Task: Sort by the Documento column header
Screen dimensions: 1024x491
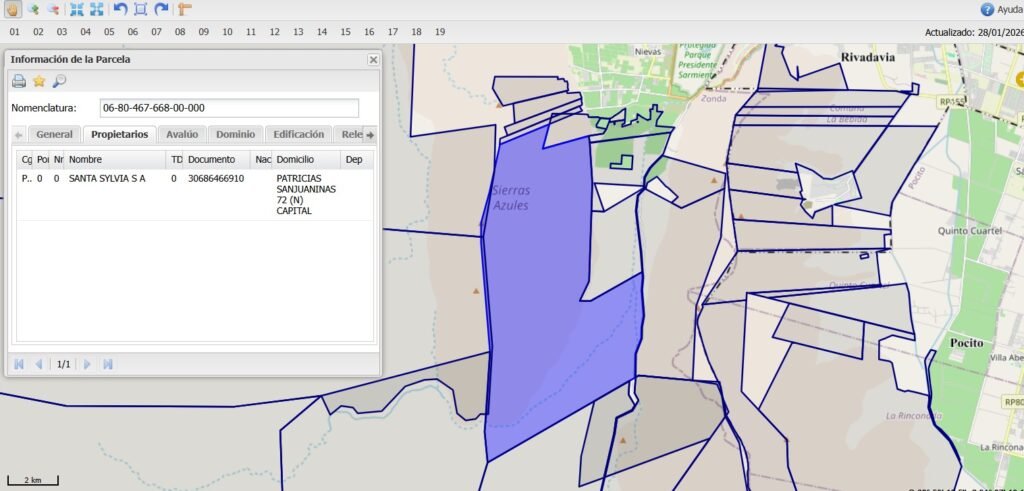Action: (x=217, y=159)
